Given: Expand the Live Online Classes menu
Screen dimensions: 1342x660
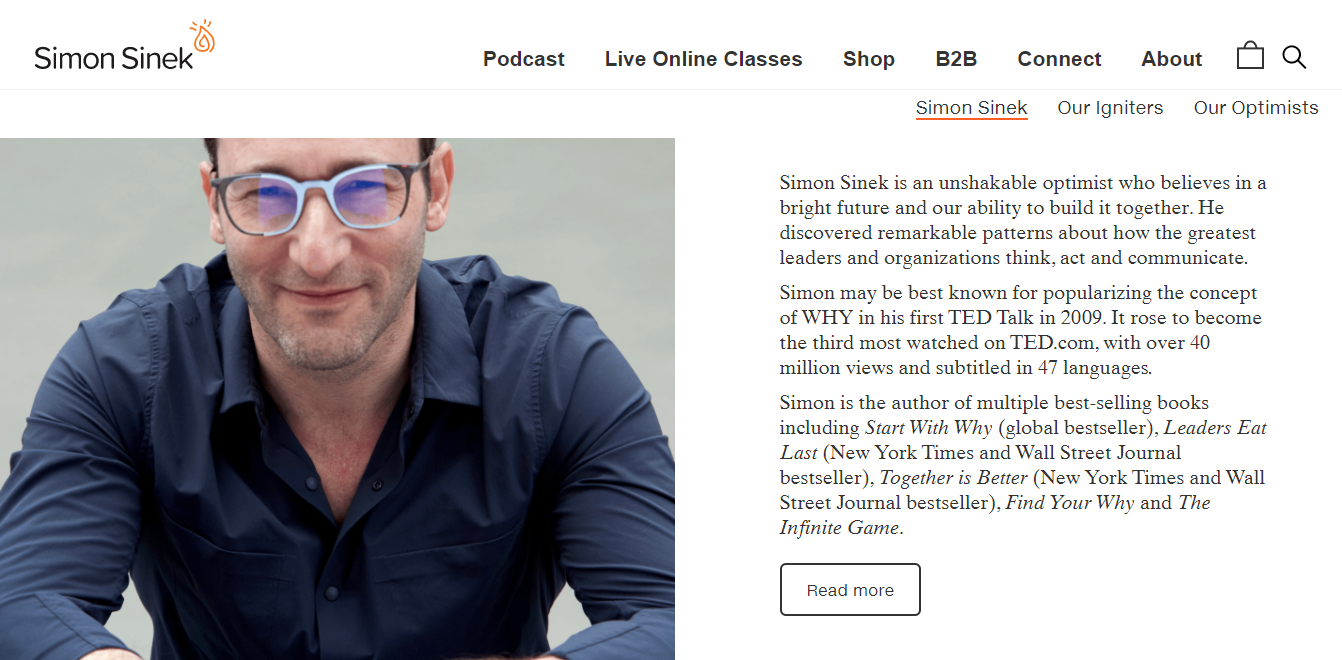Looking at the screenshot, I should coord(703,59).
